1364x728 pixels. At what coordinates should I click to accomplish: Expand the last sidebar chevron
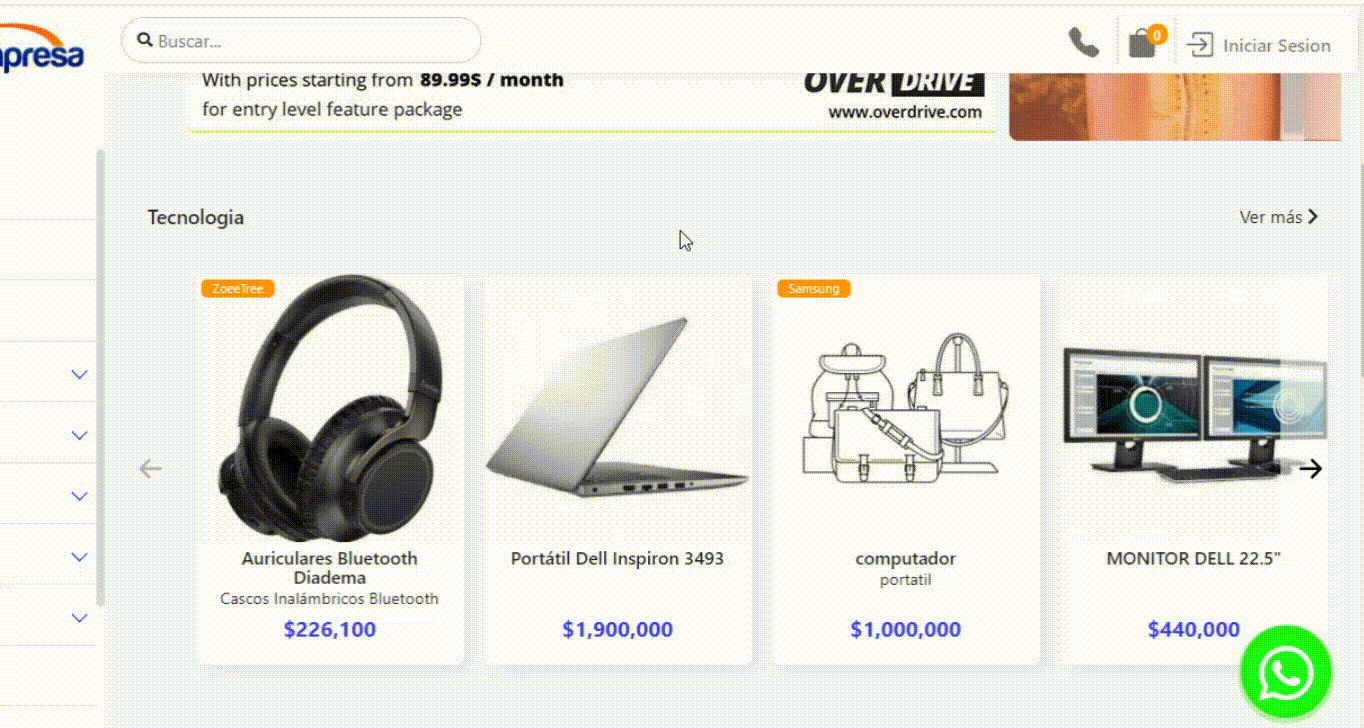point(80,618)
